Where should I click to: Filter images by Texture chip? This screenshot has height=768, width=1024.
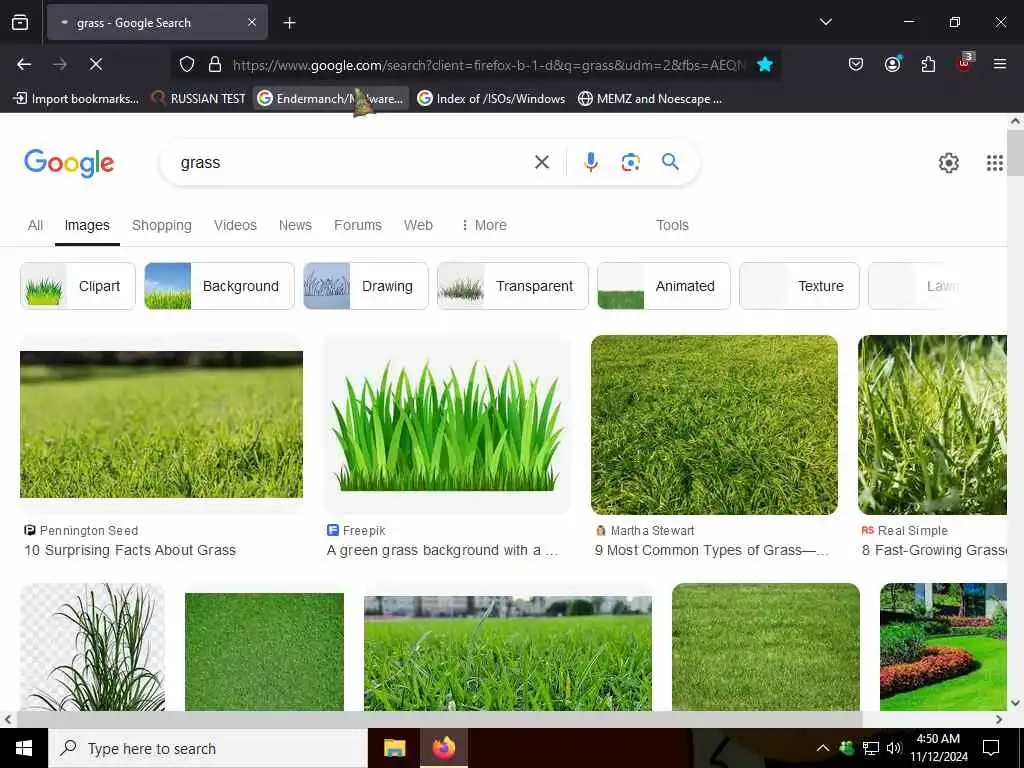coord(799,286)
